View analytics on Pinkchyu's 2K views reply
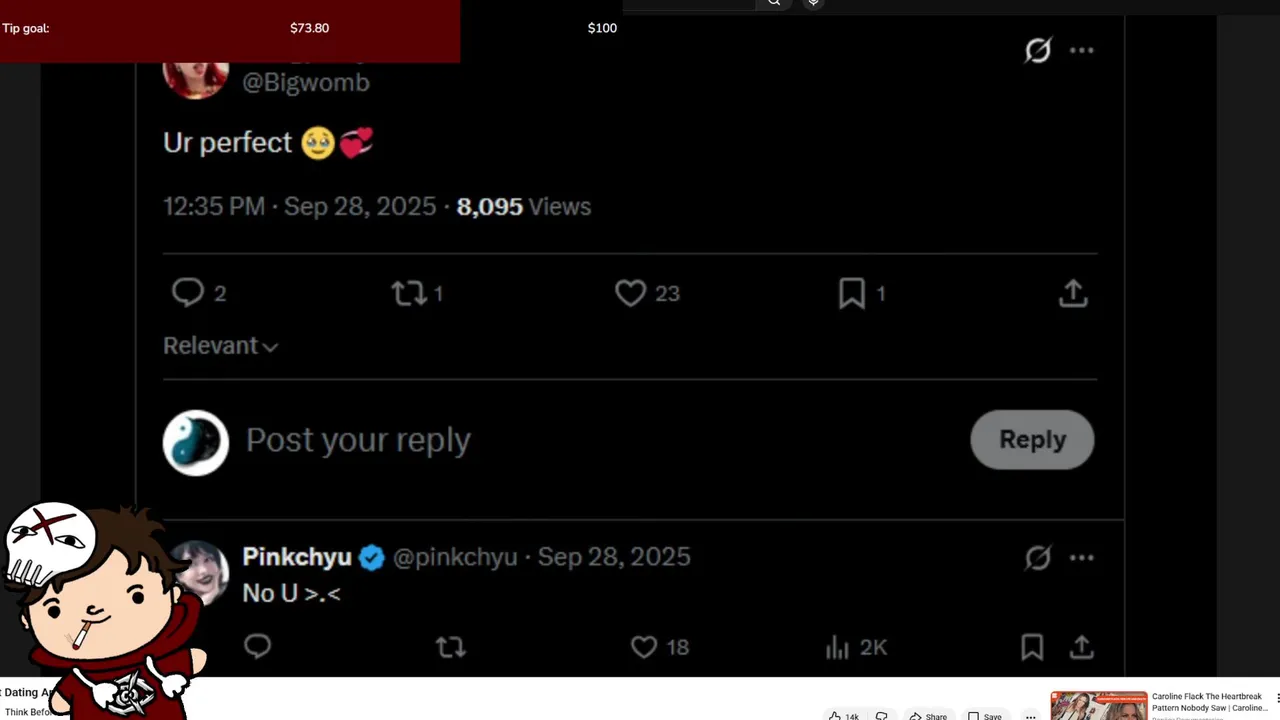Viewport: 1280px width, 720px height. pyautogui.click(x=838, y=648)
